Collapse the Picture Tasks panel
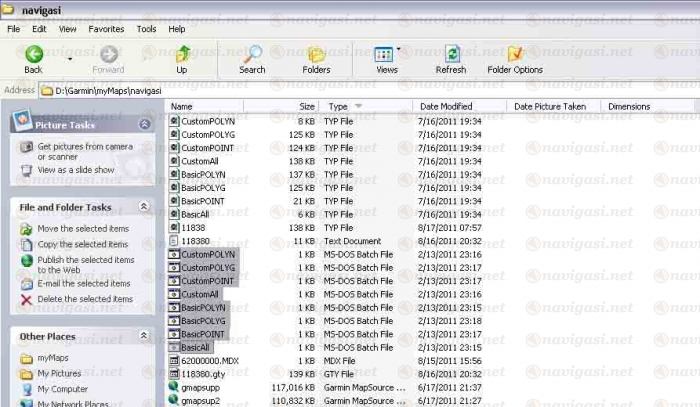Image resolution: width=700 pixels, height=407 pixels. click(144, 125)
